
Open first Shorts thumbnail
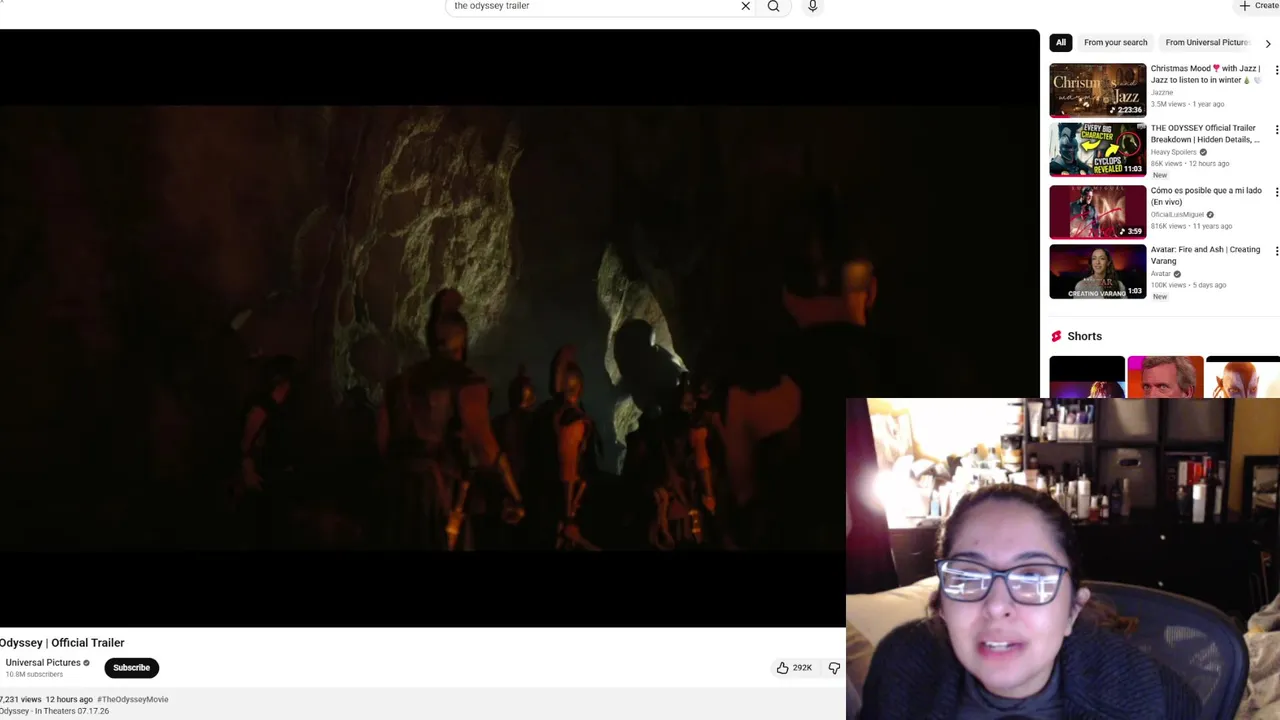coord(1087,377)
